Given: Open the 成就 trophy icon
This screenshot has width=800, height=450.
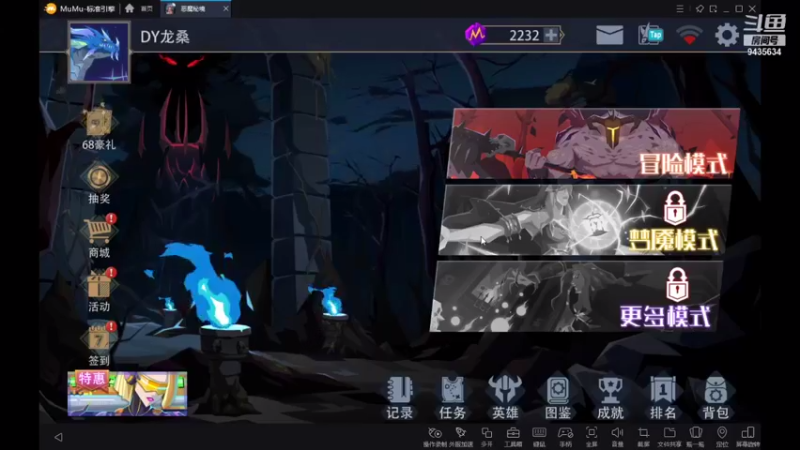Looking at the screenshot, I should (610, 397).
